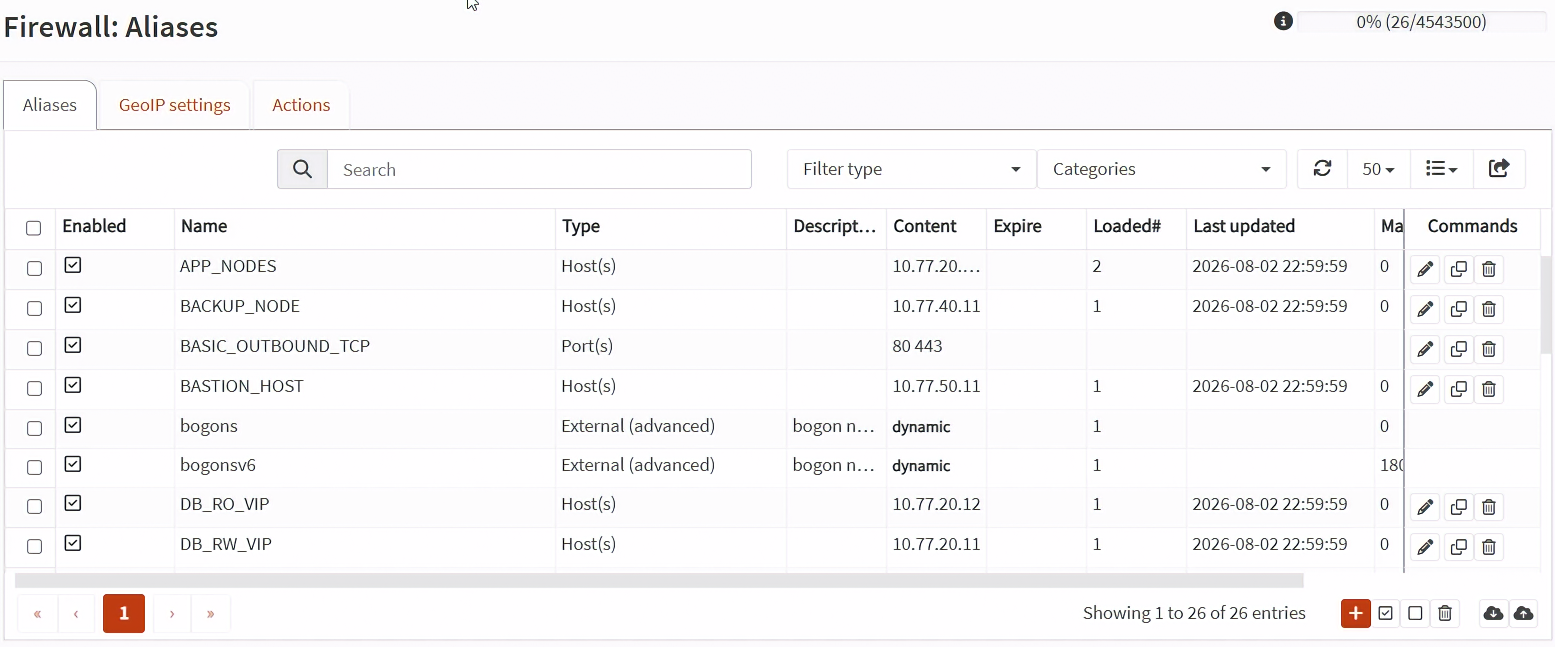Delete the BACKUP_NODE alias
The height and width of the screenshot is (647, 1555).
point(1489,309)
